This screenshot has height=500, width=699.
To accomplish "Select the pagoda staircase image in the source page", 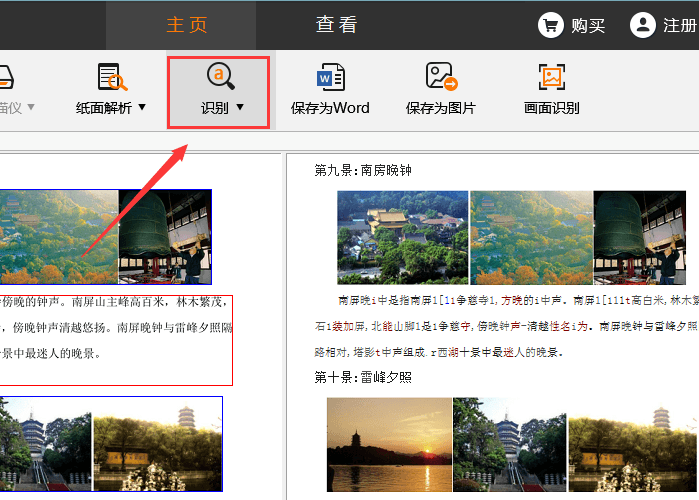I will [45, 444].
